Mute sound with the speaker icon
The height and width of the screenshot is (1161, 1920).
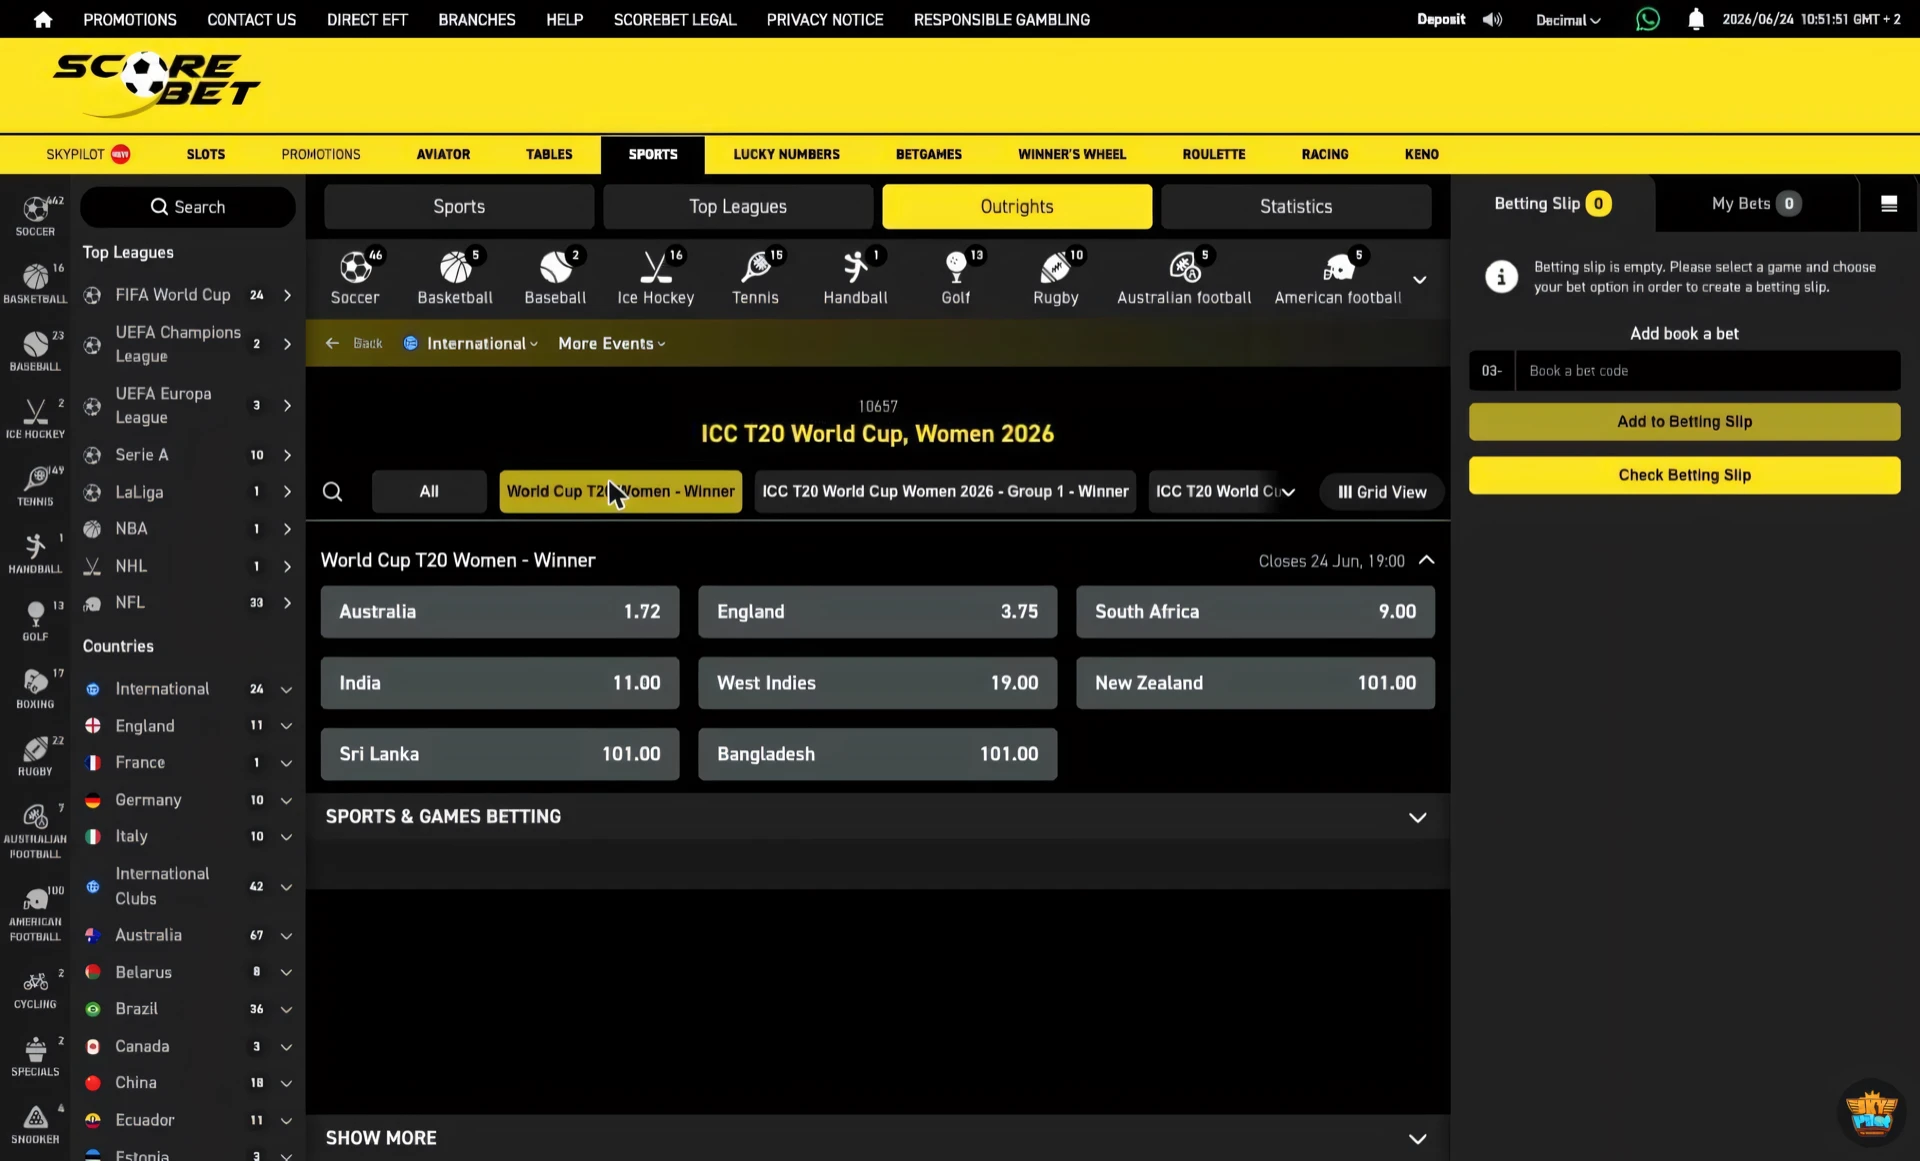[x=1492, y=20]
